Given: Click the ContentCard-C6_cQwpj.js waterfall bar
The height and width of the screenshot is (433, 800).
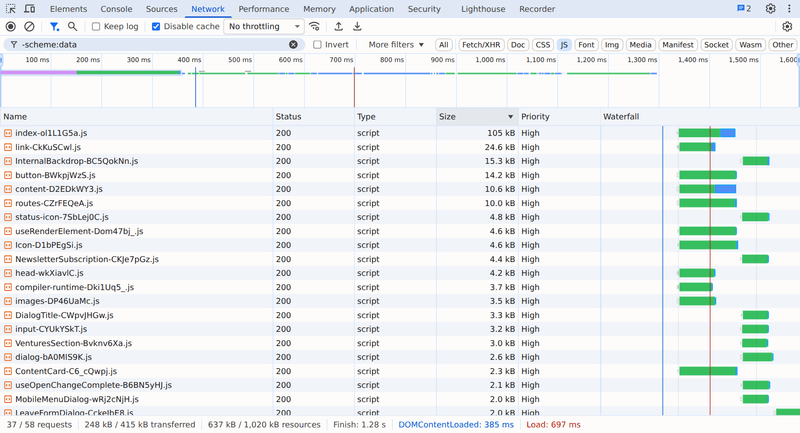Looking at the screenshot, I should tap(708, 371).
